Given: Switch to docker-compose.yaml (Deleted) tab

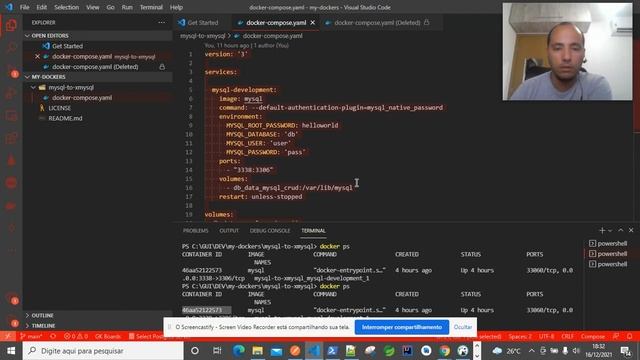Looking at the screenshot, I should coord(377,22).
